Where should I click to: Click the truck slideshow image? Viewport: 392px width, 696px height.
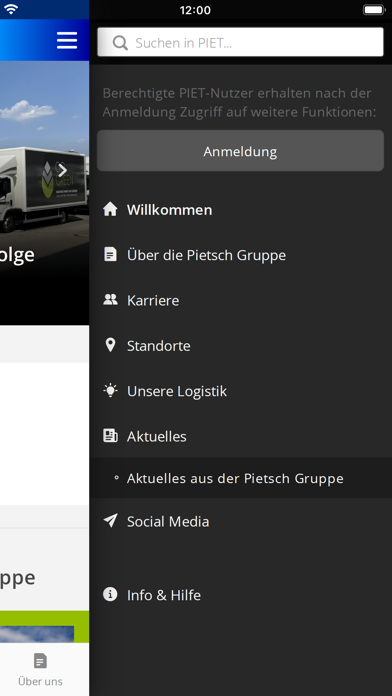pos(44,193)
